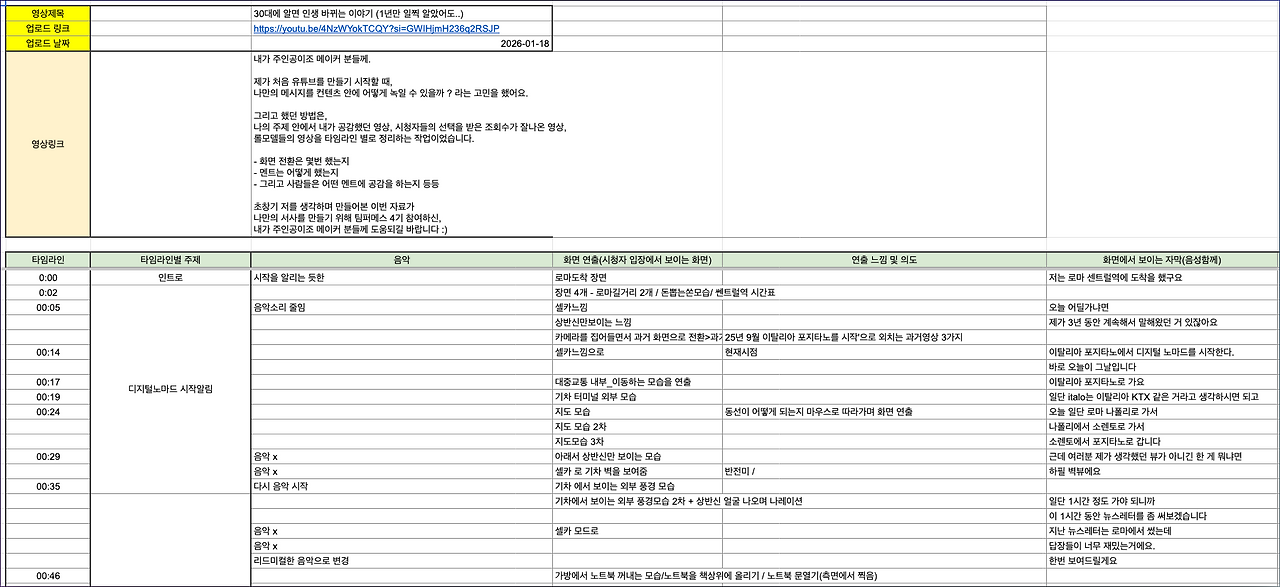Select the 타임라인별 주제 column header
This screenshot has width=1280, height=587.
click(x=170, y=260)
